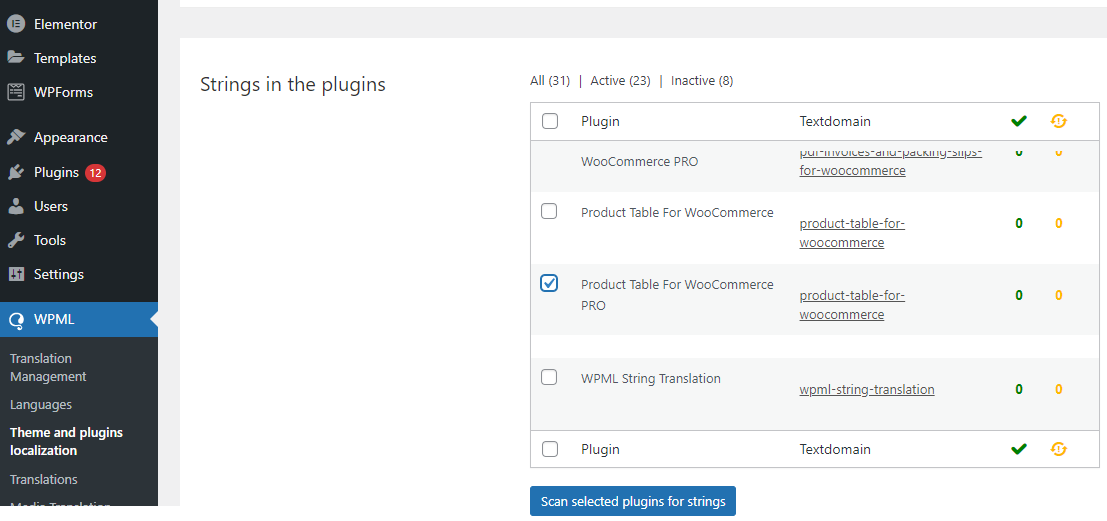Click green 0 in Product Table For WooCommerce PRO row
Viewport: 1107px width, 521px height.
click(1019, 295)
